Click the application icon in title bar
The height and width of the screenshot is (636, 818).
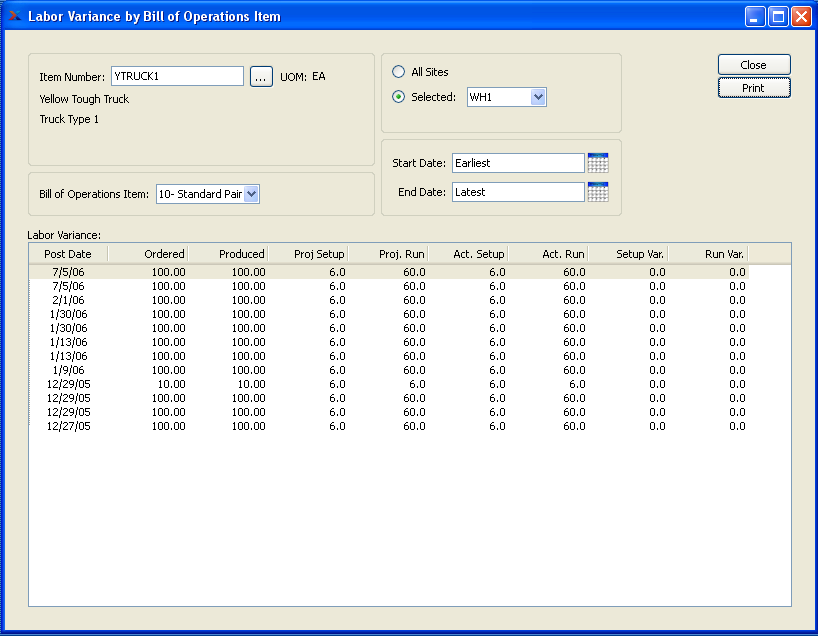tap(14, 16)
